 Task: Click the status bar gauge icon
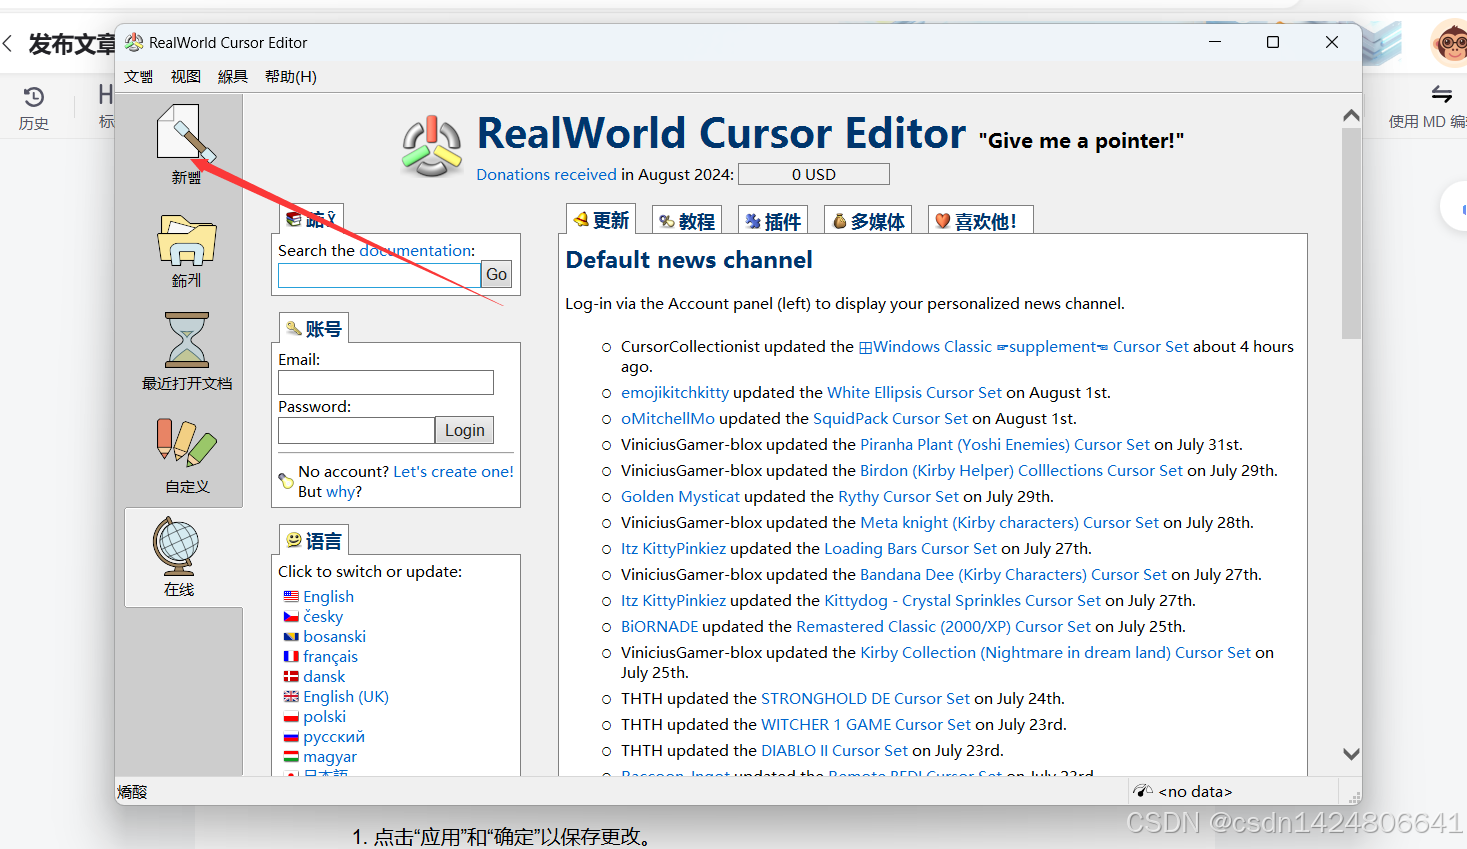pyautogui.click(x=1143, y=791)
